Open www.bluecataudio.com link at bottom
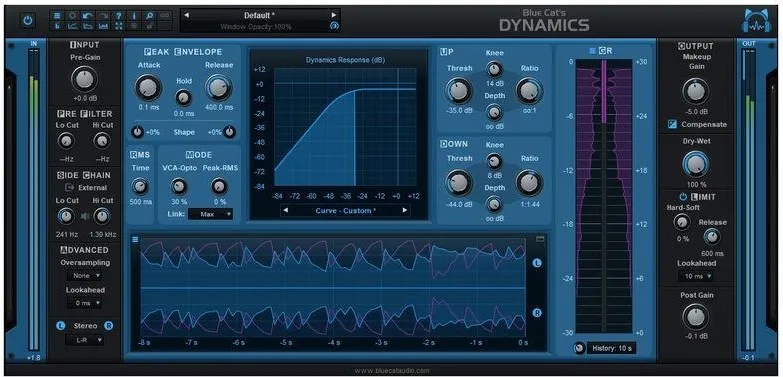The height and width of the screenshot is (377, 783). click(x=392, y=371)
